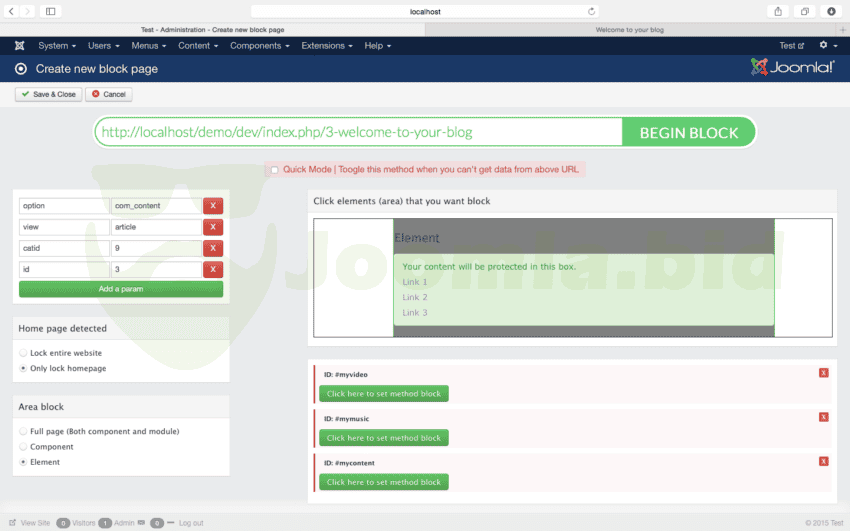This screenshot has height=531, width=850.
Task: Delete the 'catid' parameter with red X
Action: coord(213,248)
